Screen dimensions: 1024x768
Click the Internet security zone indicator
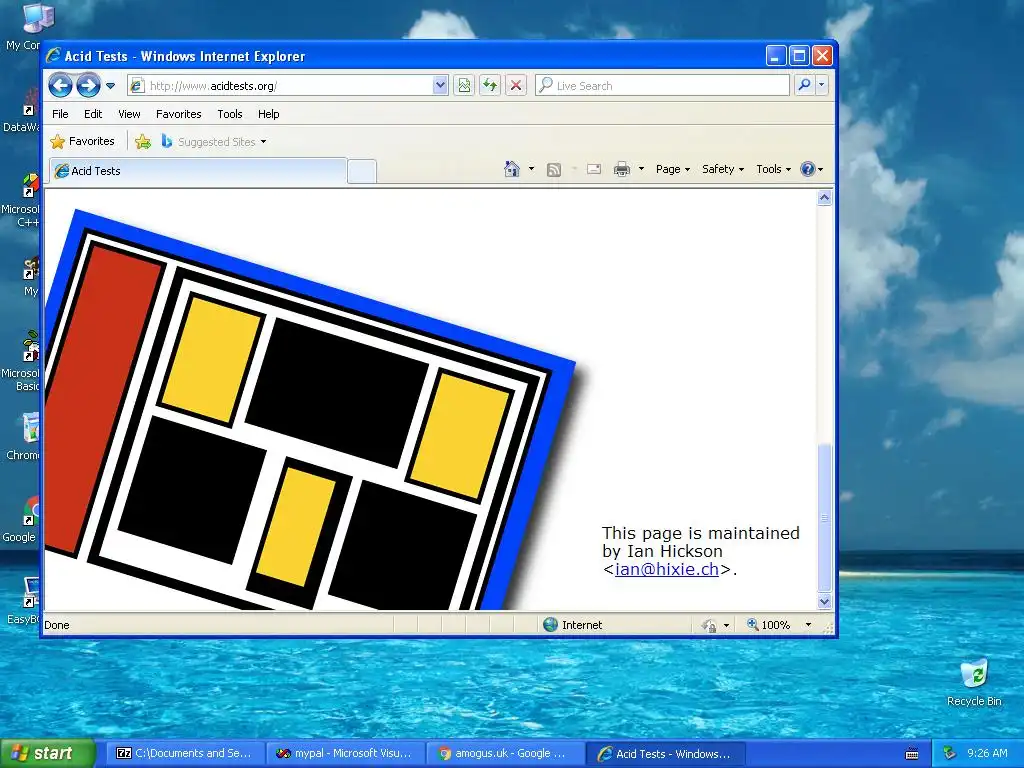coord(573,625)
